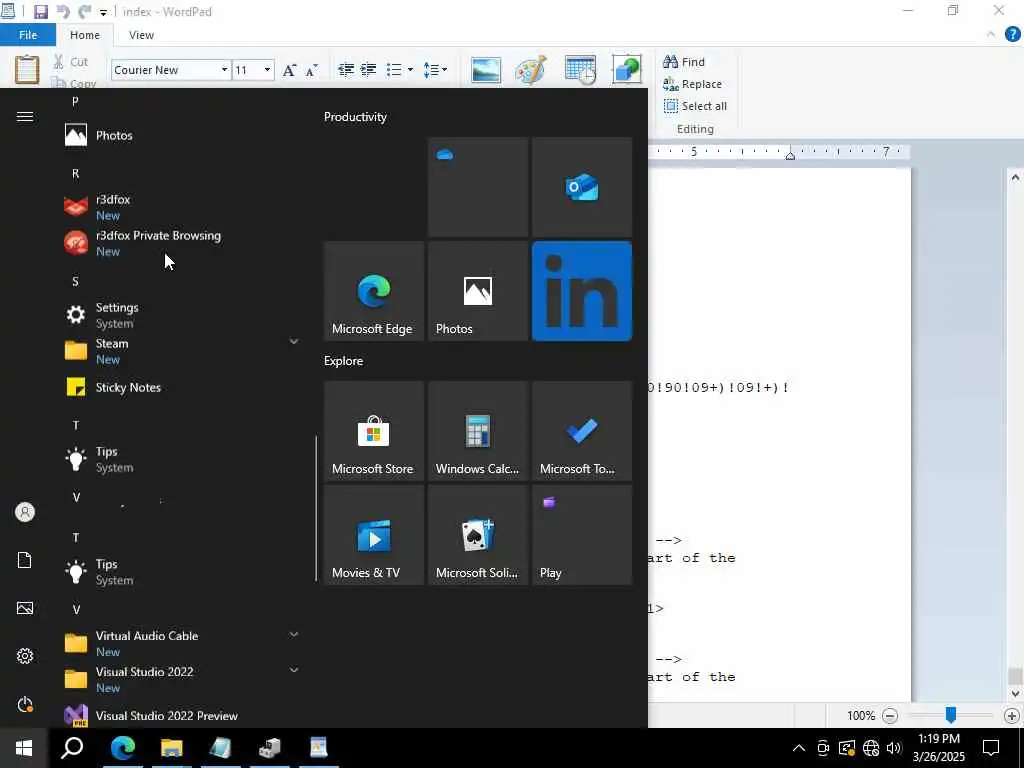Open WordPad Help icon
Image resolution: width=1024 pixels, height=768 pixels.
(1012, 35)
